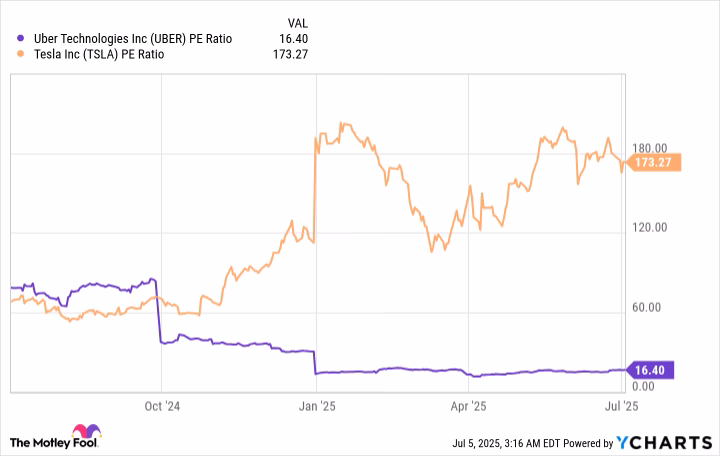The width and height of the screenshot is (720, 456).
Task: Click the purple 16.40 value tag on chart
Action: [653, 370]
